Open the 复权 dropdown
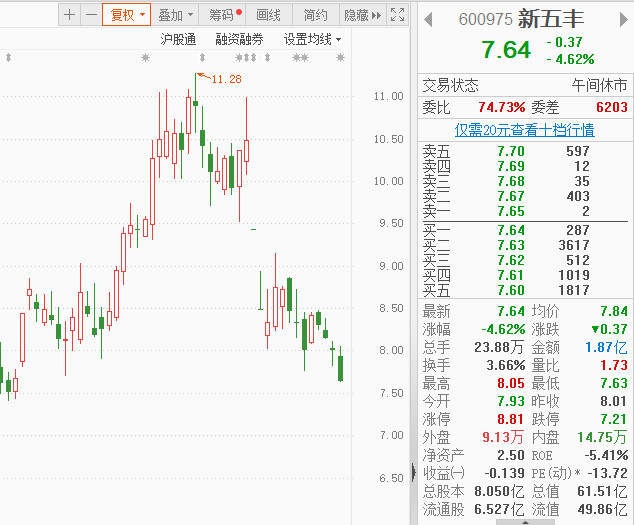 coord(127,15)
